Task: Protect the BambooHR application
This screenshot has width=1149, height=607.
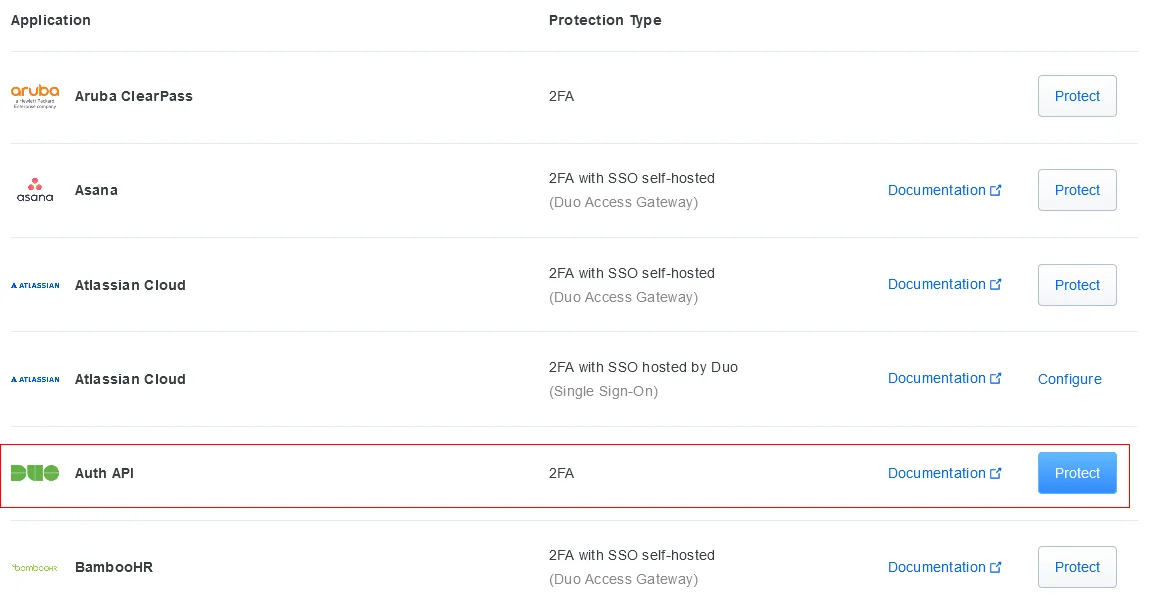Action: pos(1077,567)
